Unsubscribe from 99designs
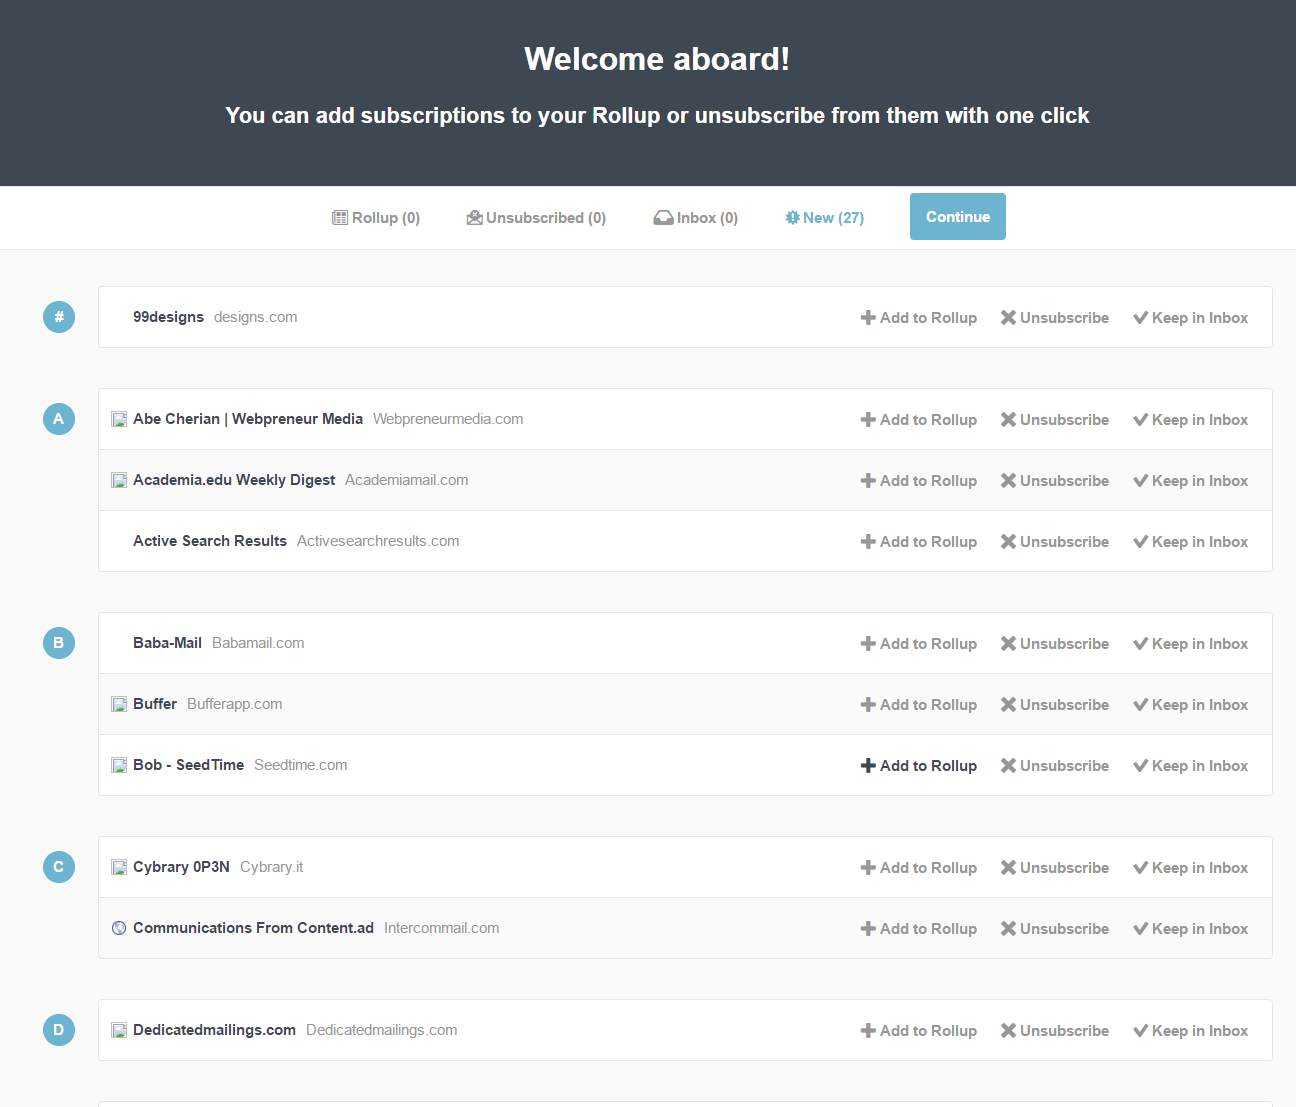The height and width of the screenshot is (1107, 1296). (x=1055, y=318)
